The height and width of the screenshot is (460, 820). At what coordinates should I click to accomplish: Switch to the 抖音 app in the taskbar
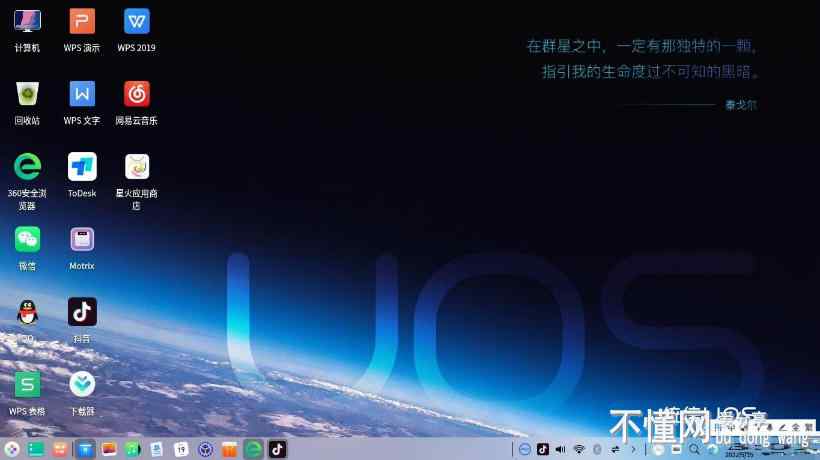[x=278, y=449]
